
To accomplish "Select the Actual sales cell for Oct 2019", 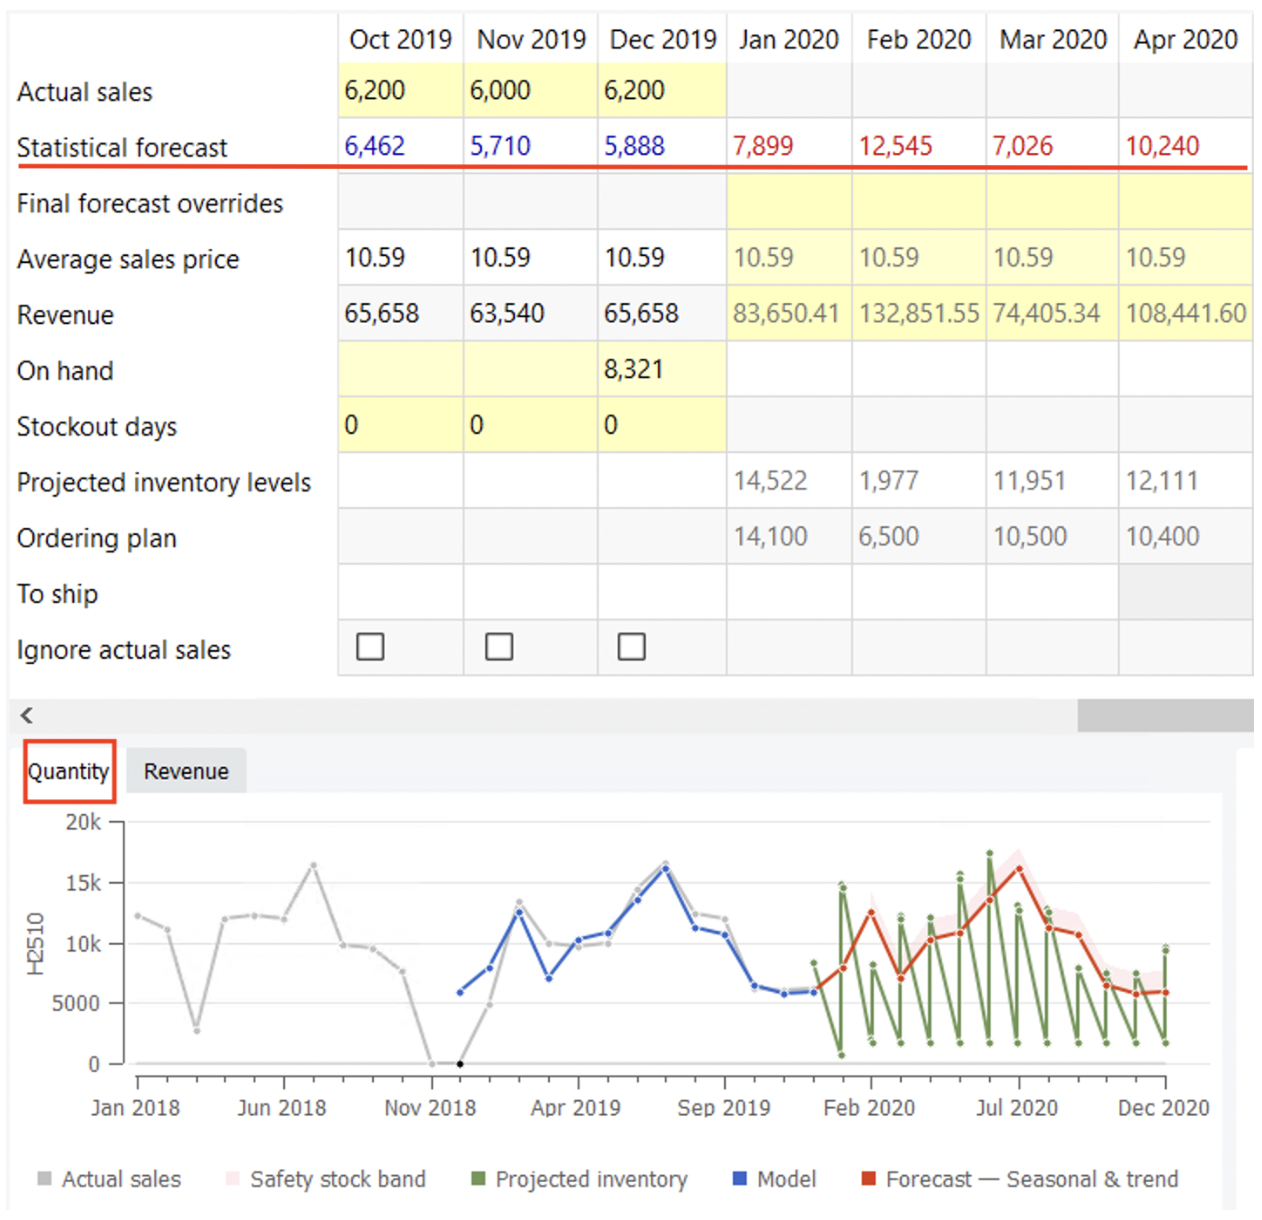I will 400,91.
